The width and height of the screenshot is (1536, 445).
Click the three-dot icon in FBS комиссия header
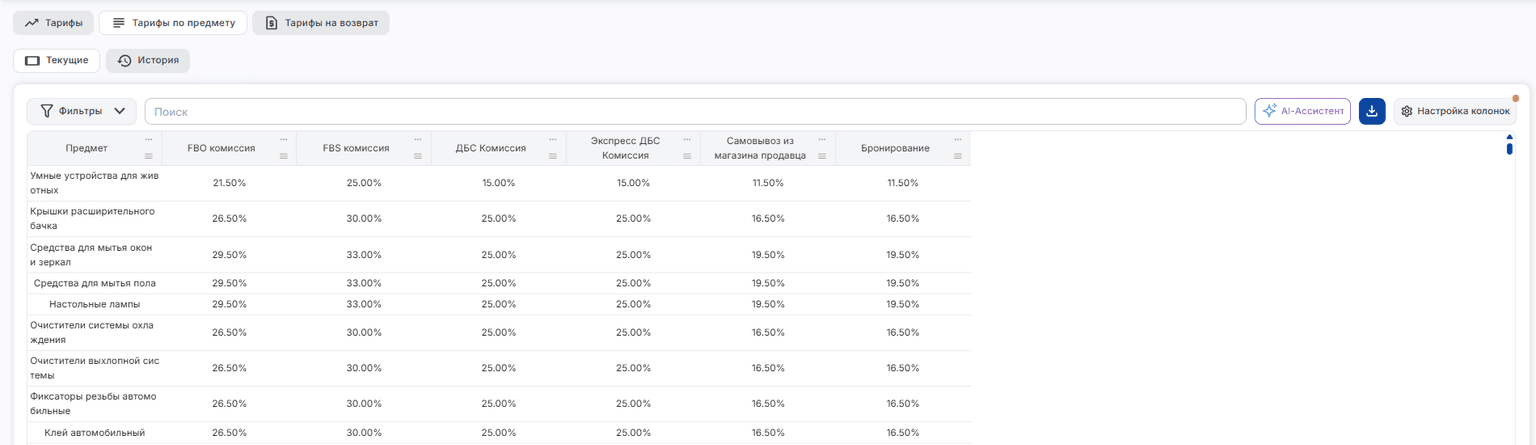coord(419,139)
